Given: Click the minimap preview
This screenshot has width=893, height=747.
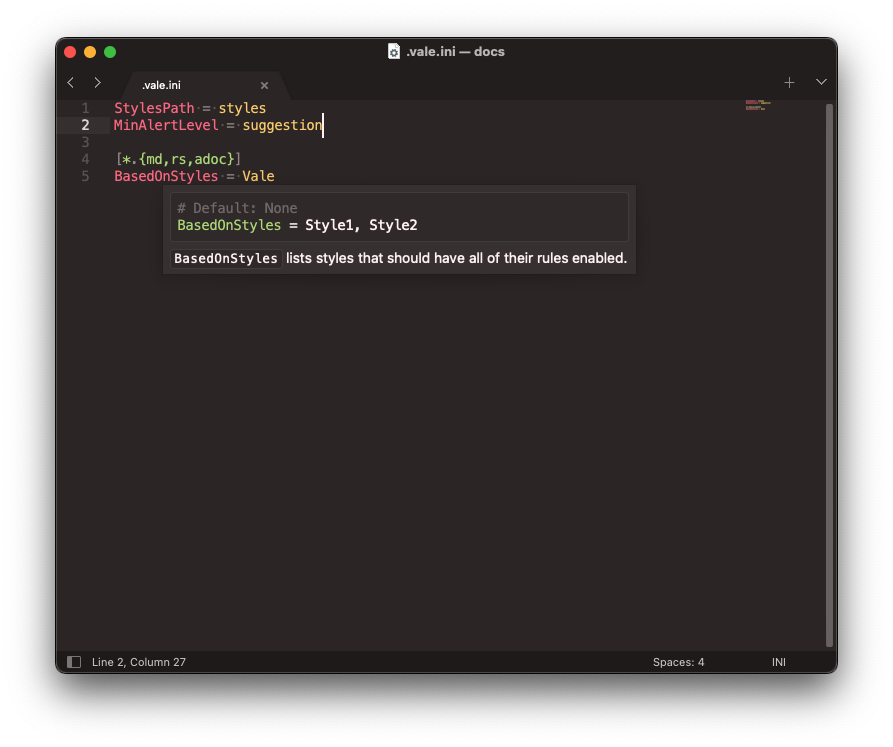Looking at the screenshot, I should [x=755, y=104].
